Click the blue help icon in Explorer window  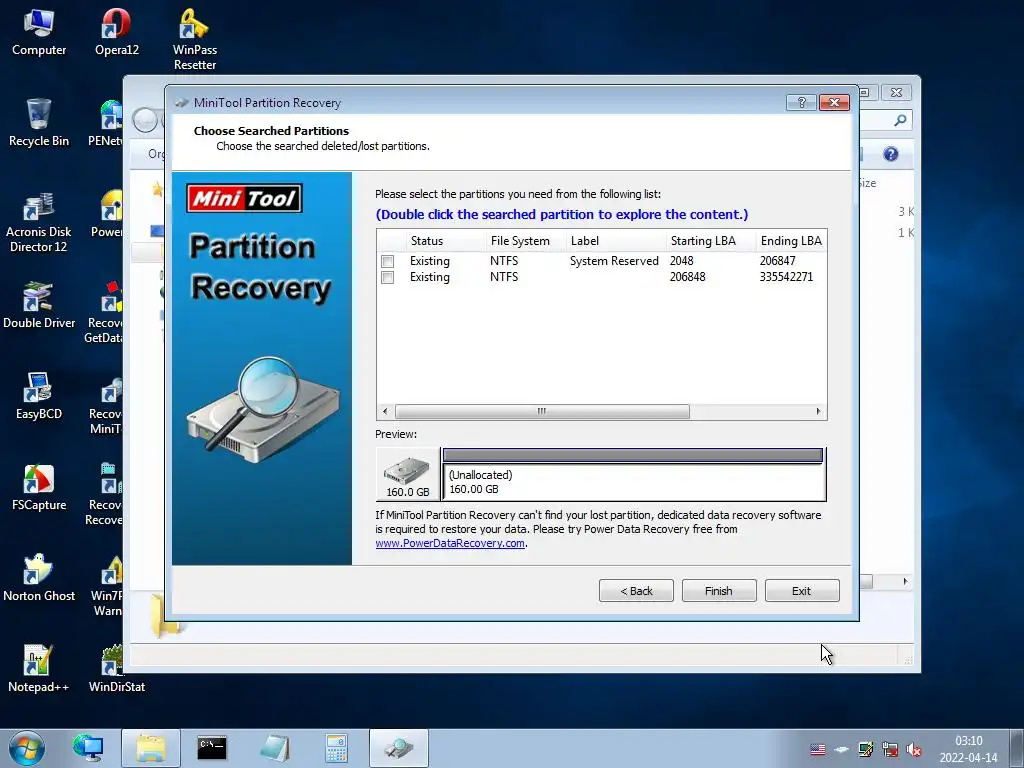point(890,154)
